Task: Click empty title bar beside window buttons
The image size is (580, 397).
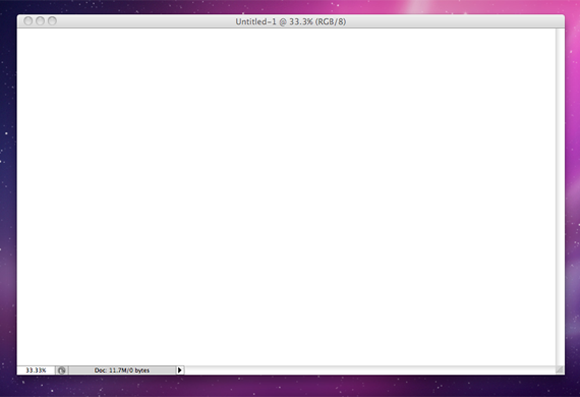Action: (x=144, y=21)
